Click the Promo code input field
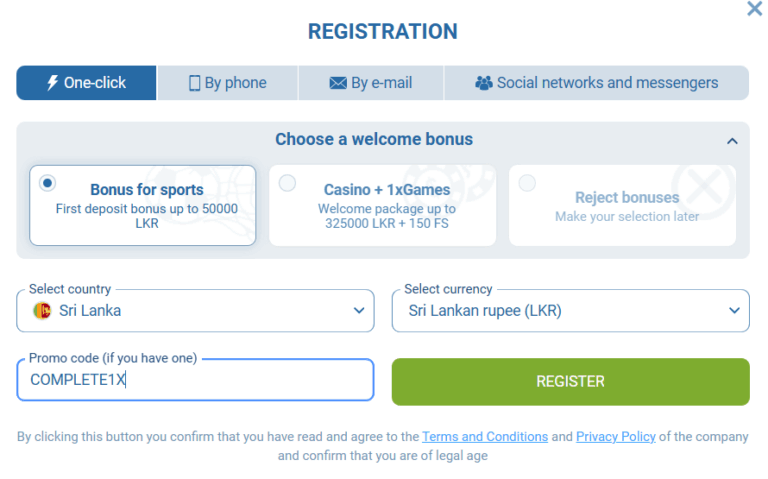 195,380
